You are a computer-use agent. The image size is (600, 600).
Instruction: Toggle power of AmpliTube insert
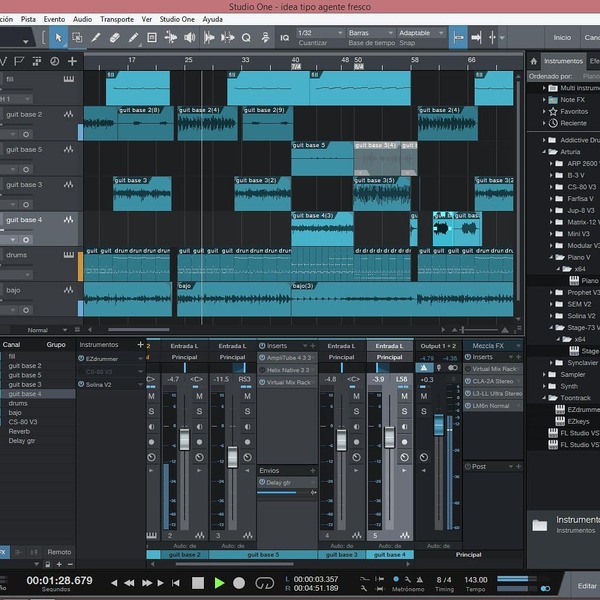coord(262,357)
